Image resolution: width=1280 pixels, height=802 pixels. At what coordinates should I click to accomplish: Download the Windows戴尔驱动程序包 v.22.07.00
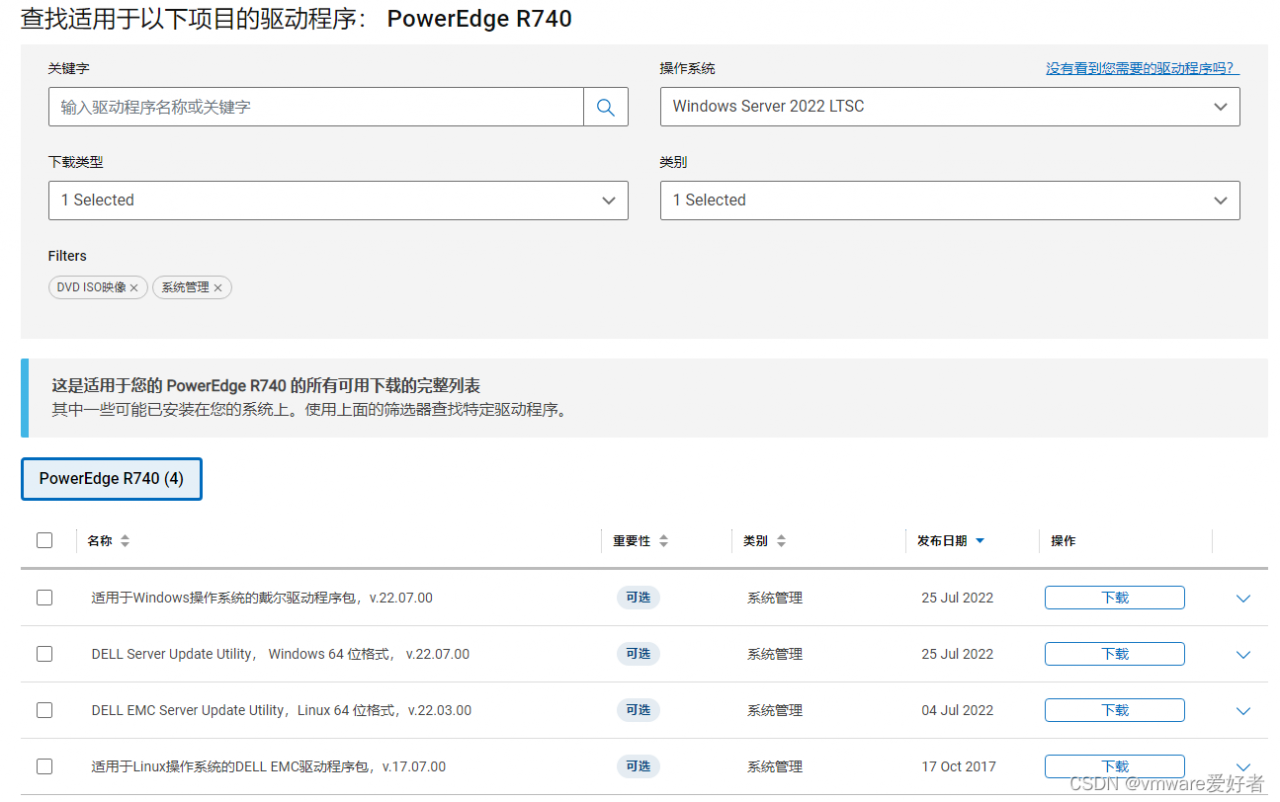[x=1115, y=597]
